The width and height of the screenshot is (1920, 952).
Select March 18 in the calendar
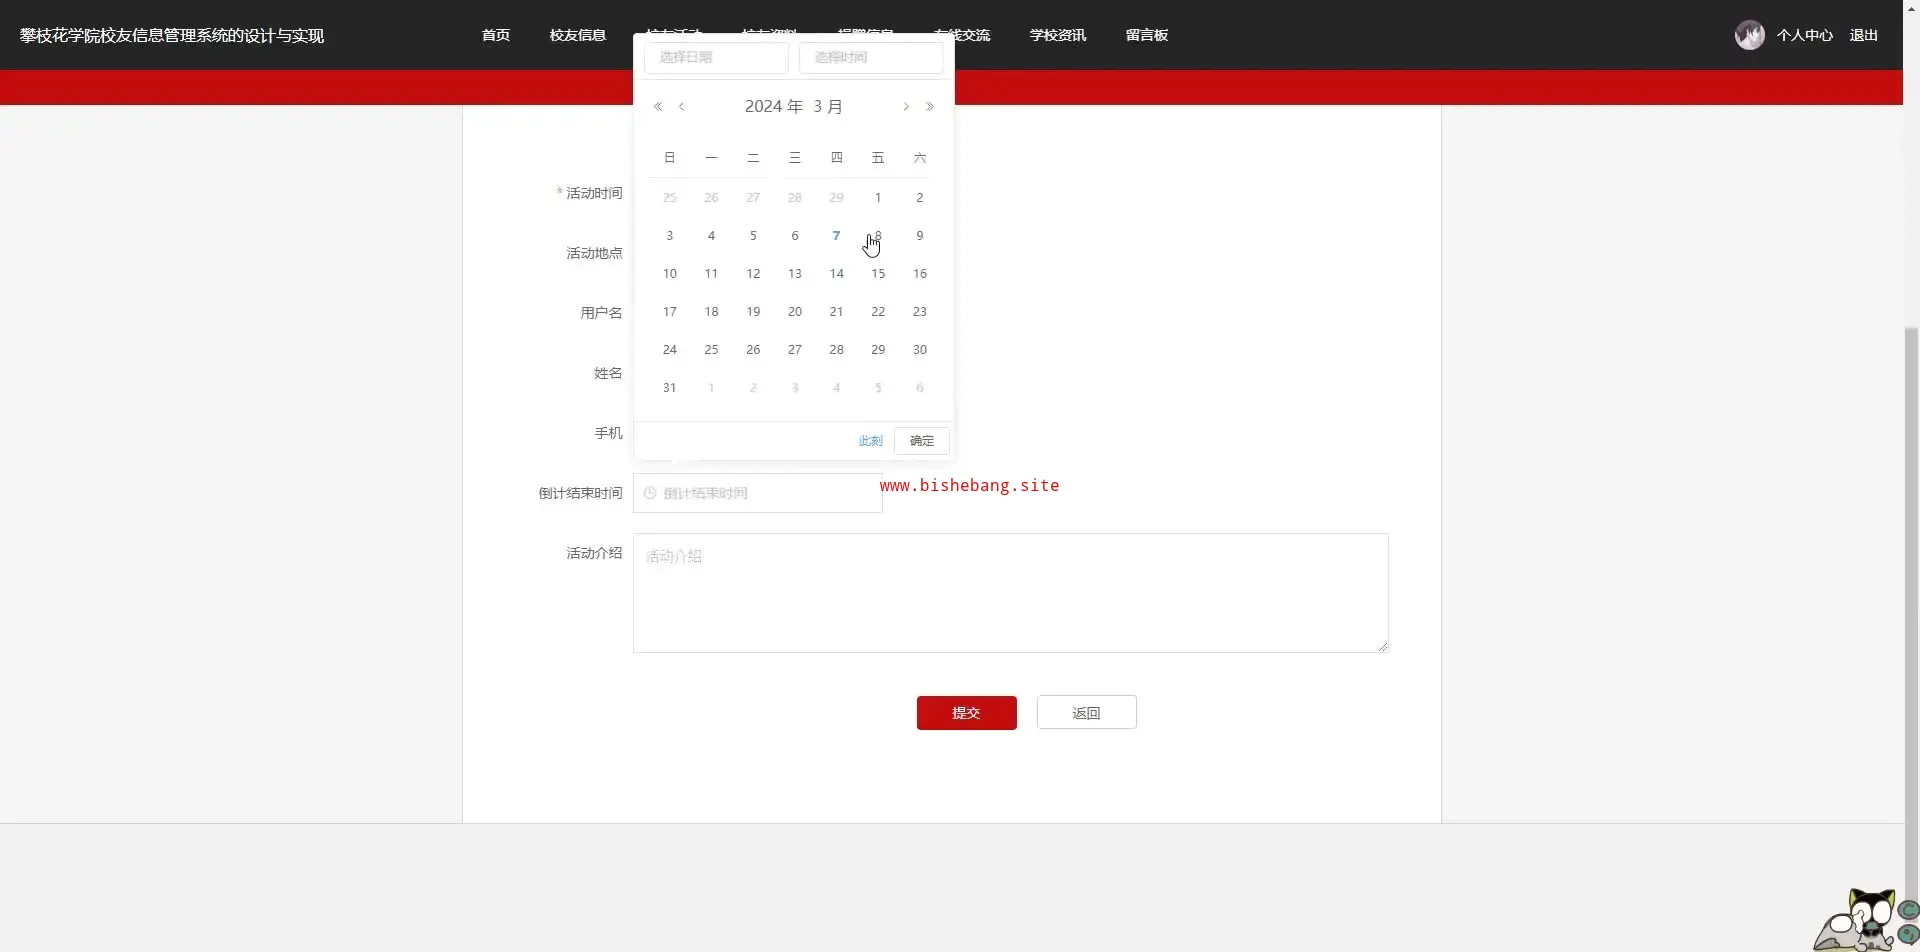click(711, 312)
